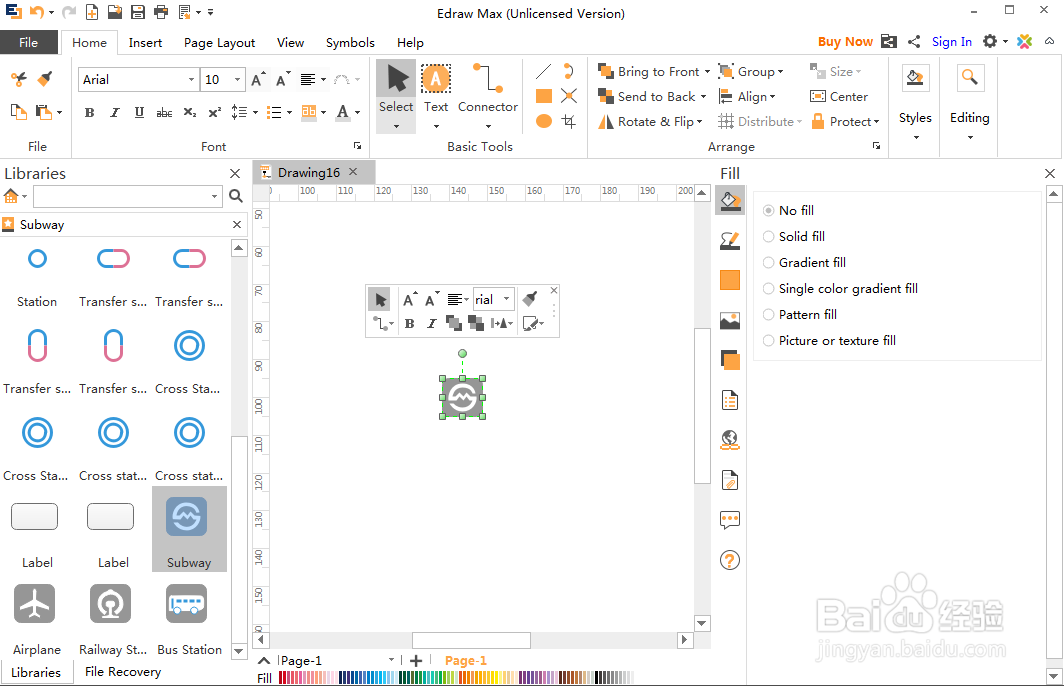The width and height of the screenshot is (1064, 686).
Task: Close the Subway library section
Action: (237, 225)
